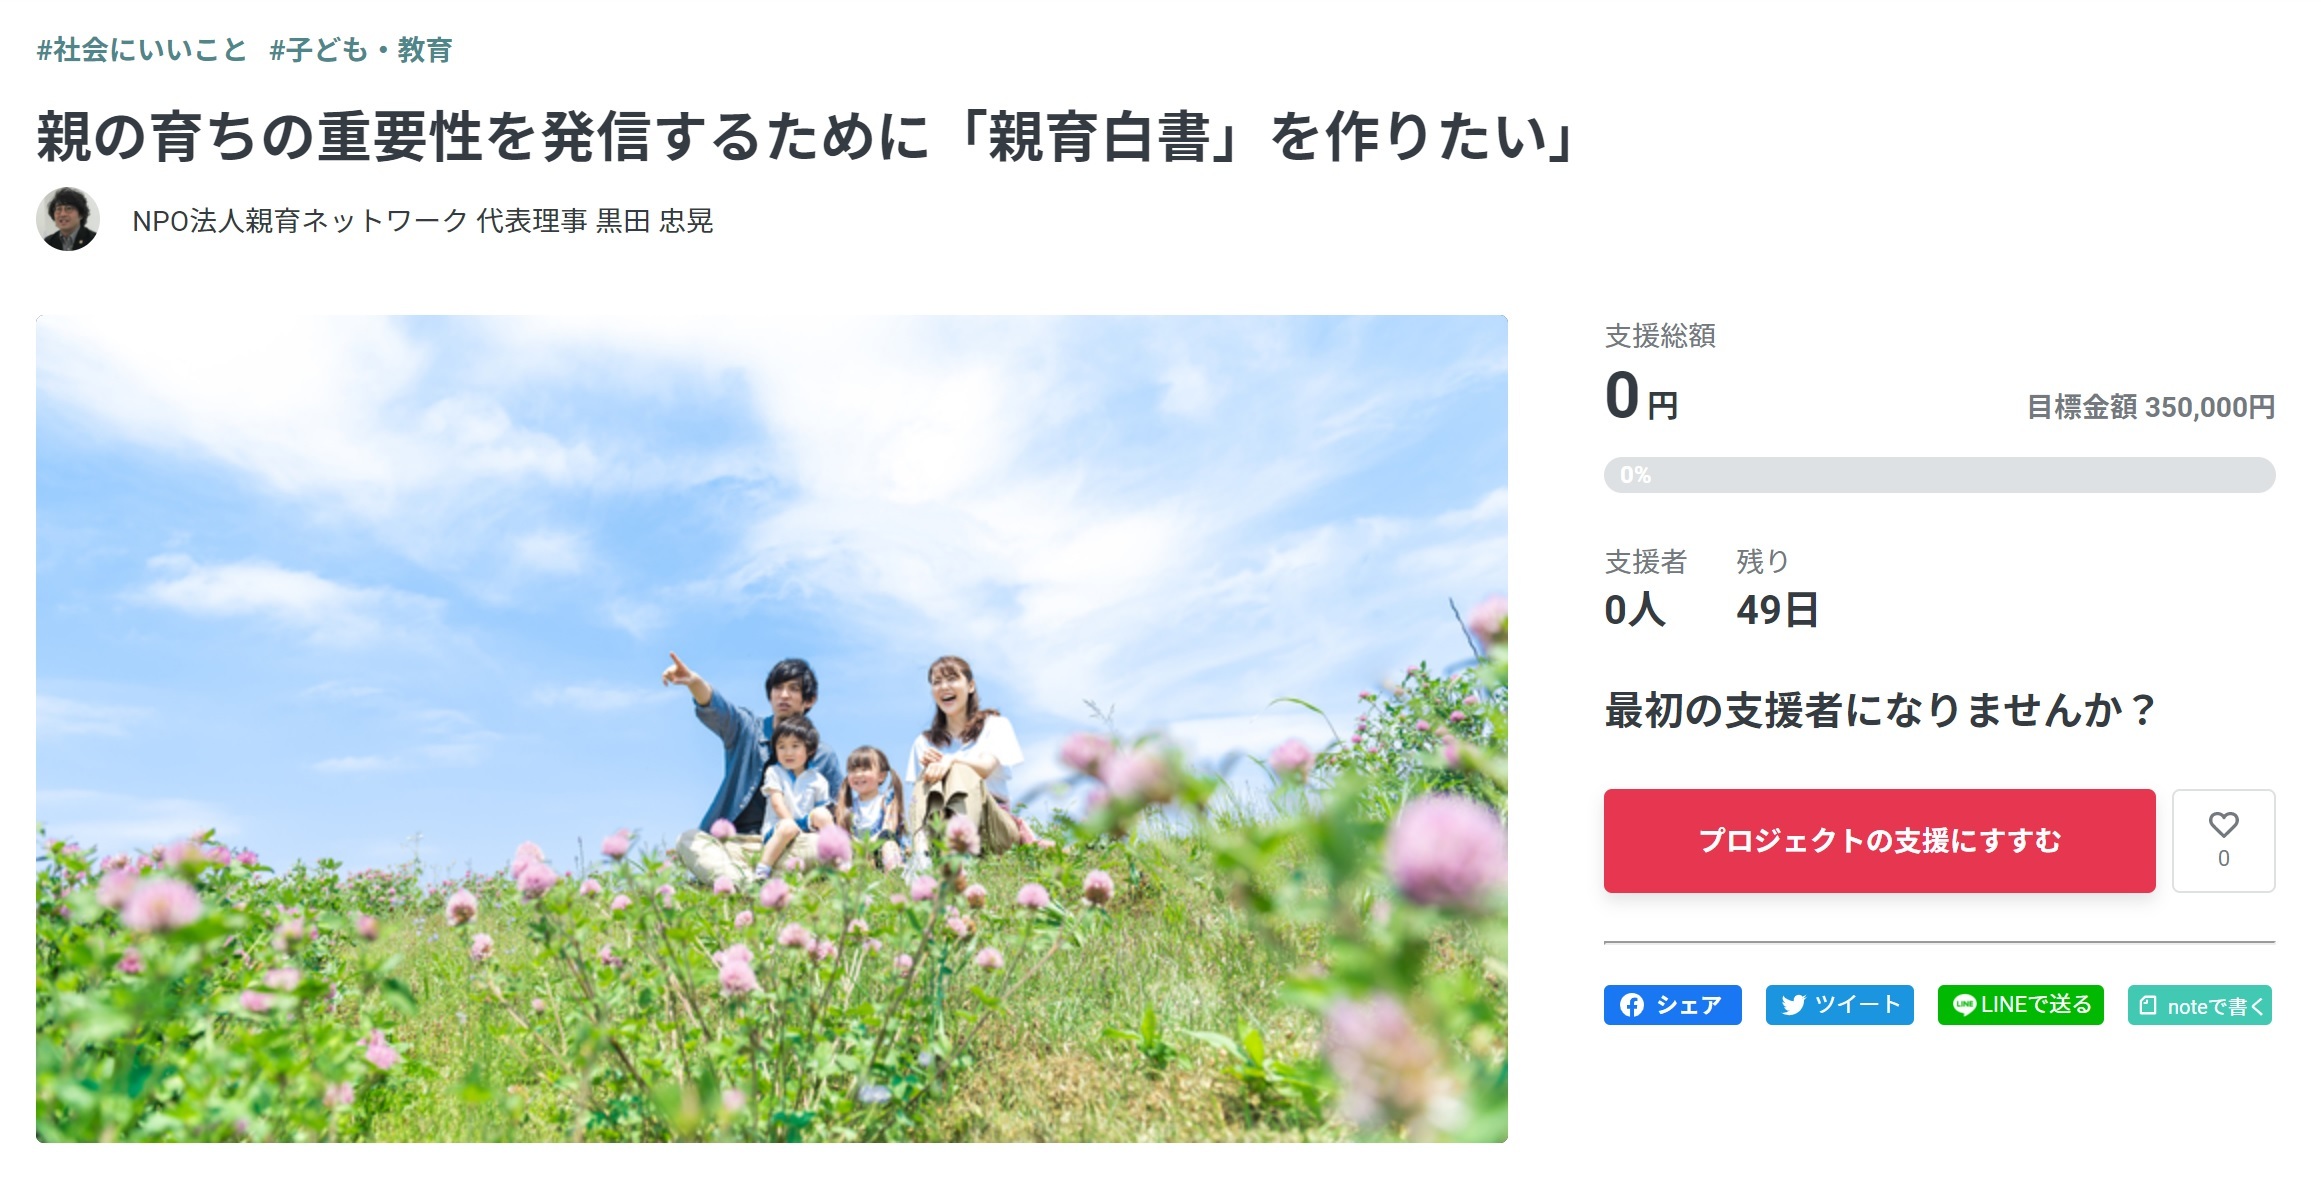Click the 0% funding progress bar
The width and height of the screenshot is (2321, 1187).
[1939, 475]
